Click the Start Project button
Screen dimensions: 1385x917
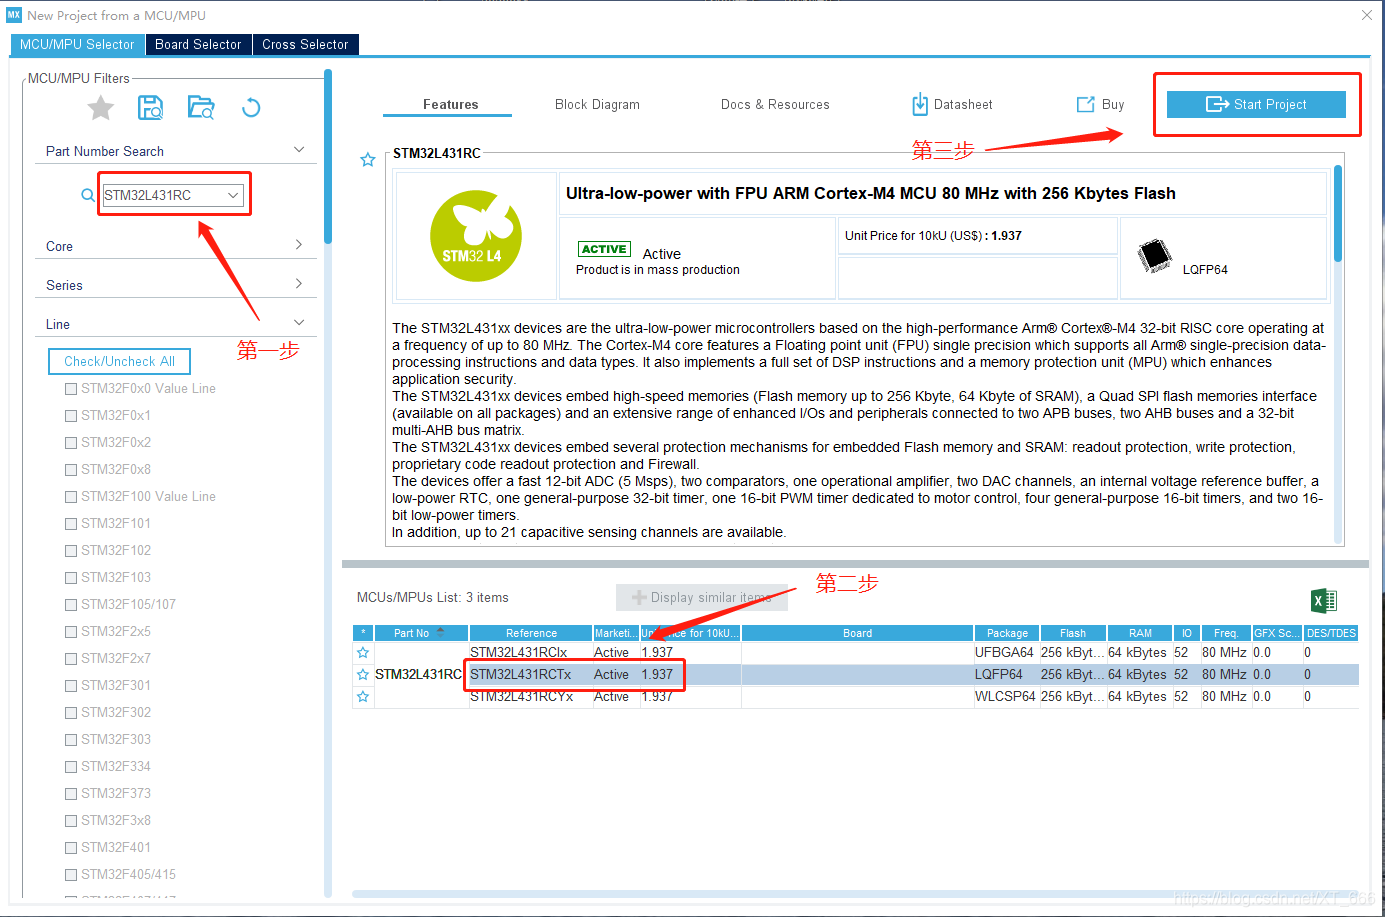click(x=1256, y=104)
